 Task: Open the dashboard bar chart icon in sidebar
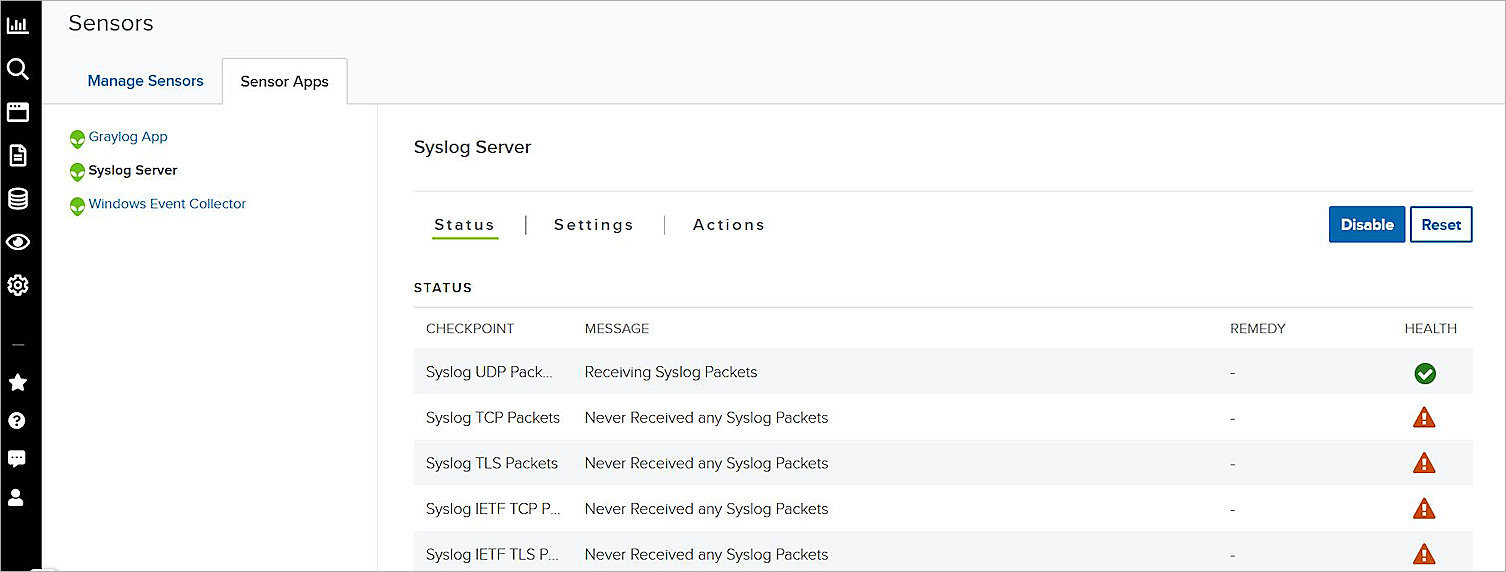point(18,25)
